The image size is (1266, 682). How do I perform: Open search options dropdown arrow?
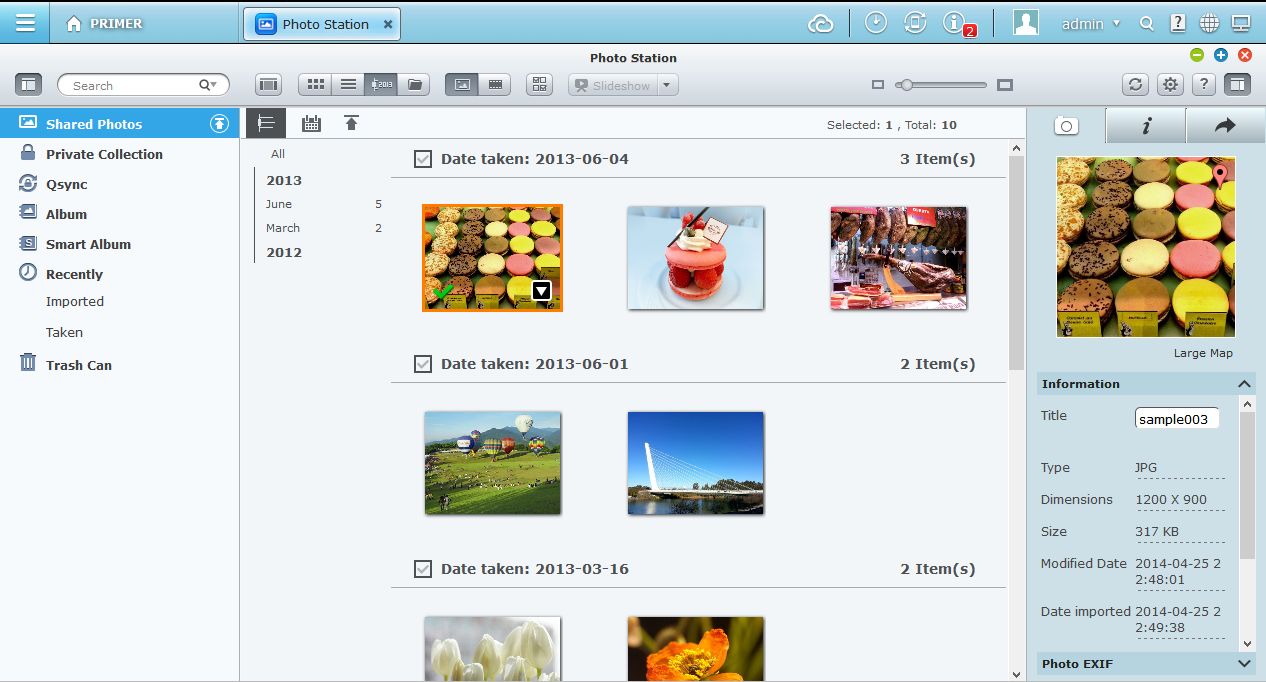pos(208,86)
